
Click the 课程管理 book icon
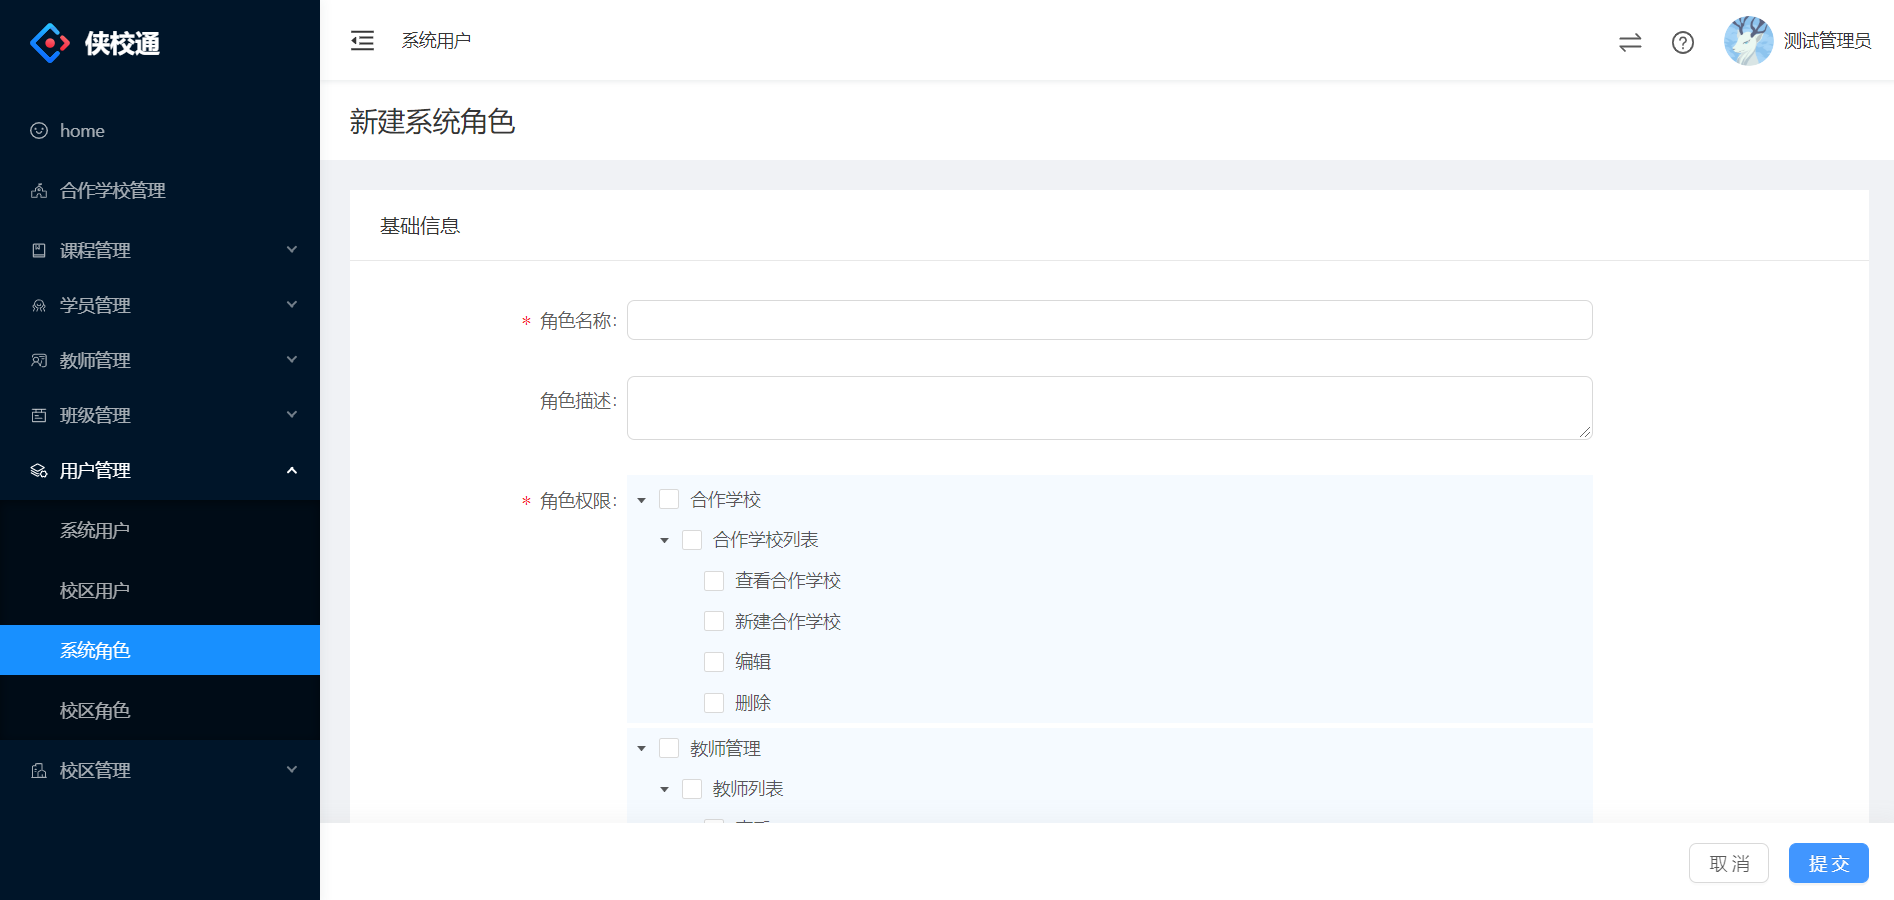point(39,250)
